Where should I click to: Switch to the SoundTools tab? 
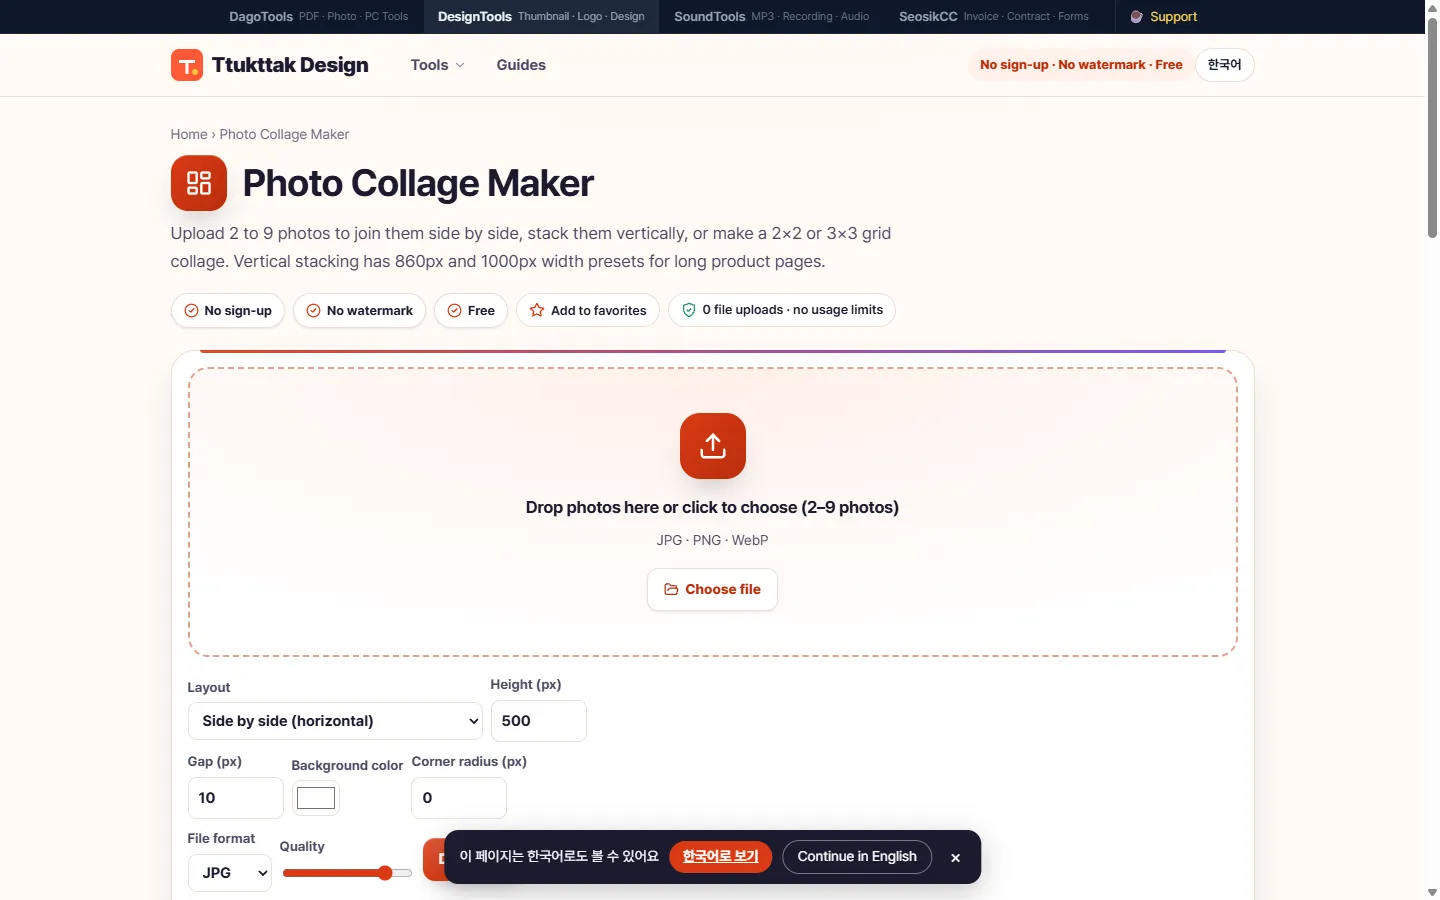[x=771, y=17]
